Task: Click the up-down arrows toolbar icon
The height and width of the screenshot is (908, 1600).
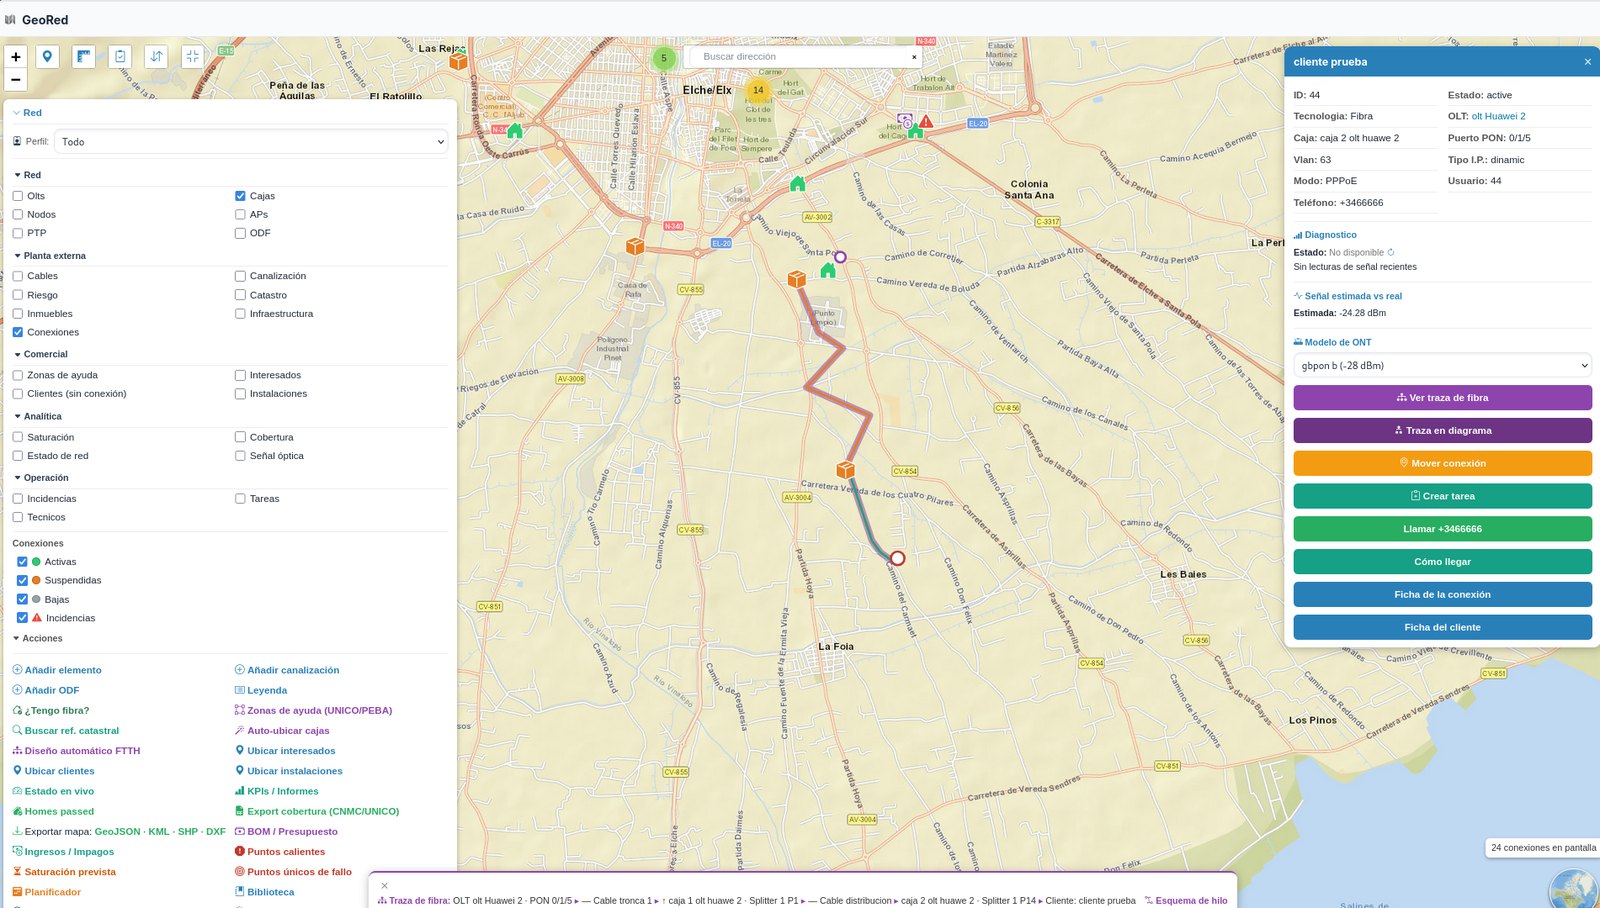Action: point(156,57)
